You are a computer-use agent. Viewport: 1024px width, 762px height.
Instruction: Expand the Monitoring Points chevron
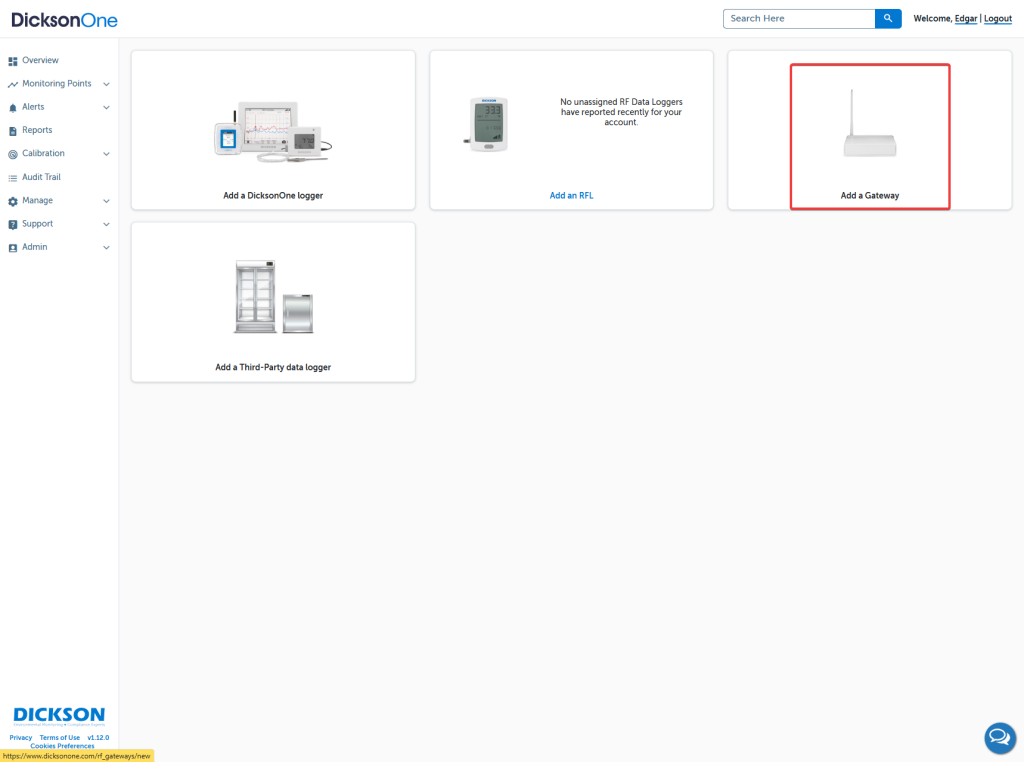[106, 85]
